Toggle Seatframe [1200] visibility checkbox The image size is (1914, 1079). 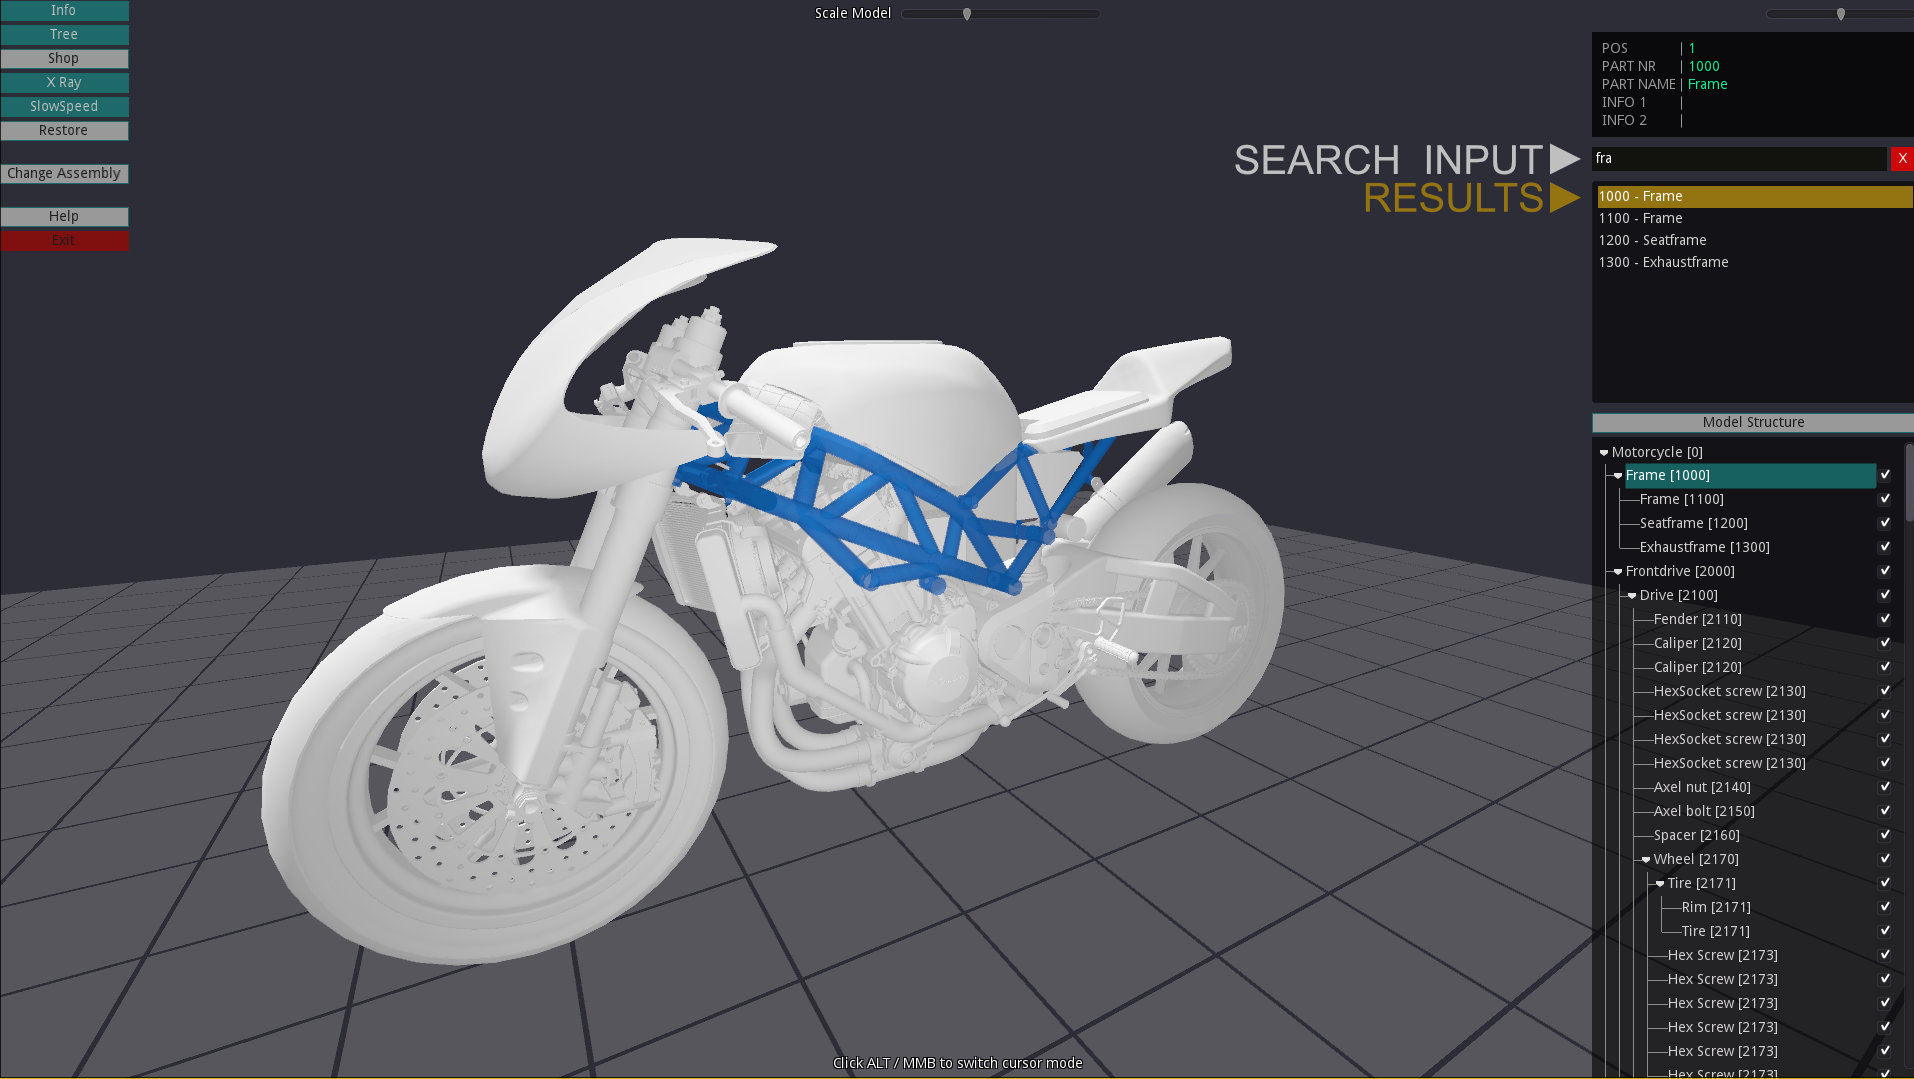(1884, 523)
